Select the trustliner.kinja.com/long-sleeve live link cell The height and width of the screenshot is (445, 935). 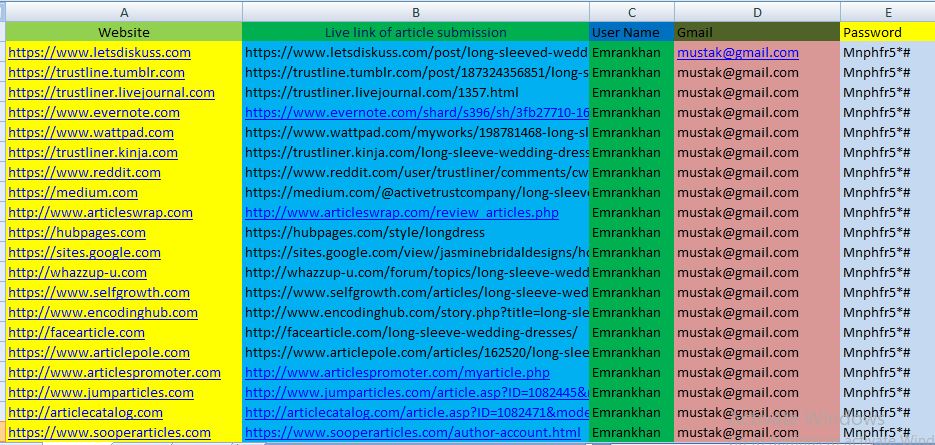click(416, 153)
